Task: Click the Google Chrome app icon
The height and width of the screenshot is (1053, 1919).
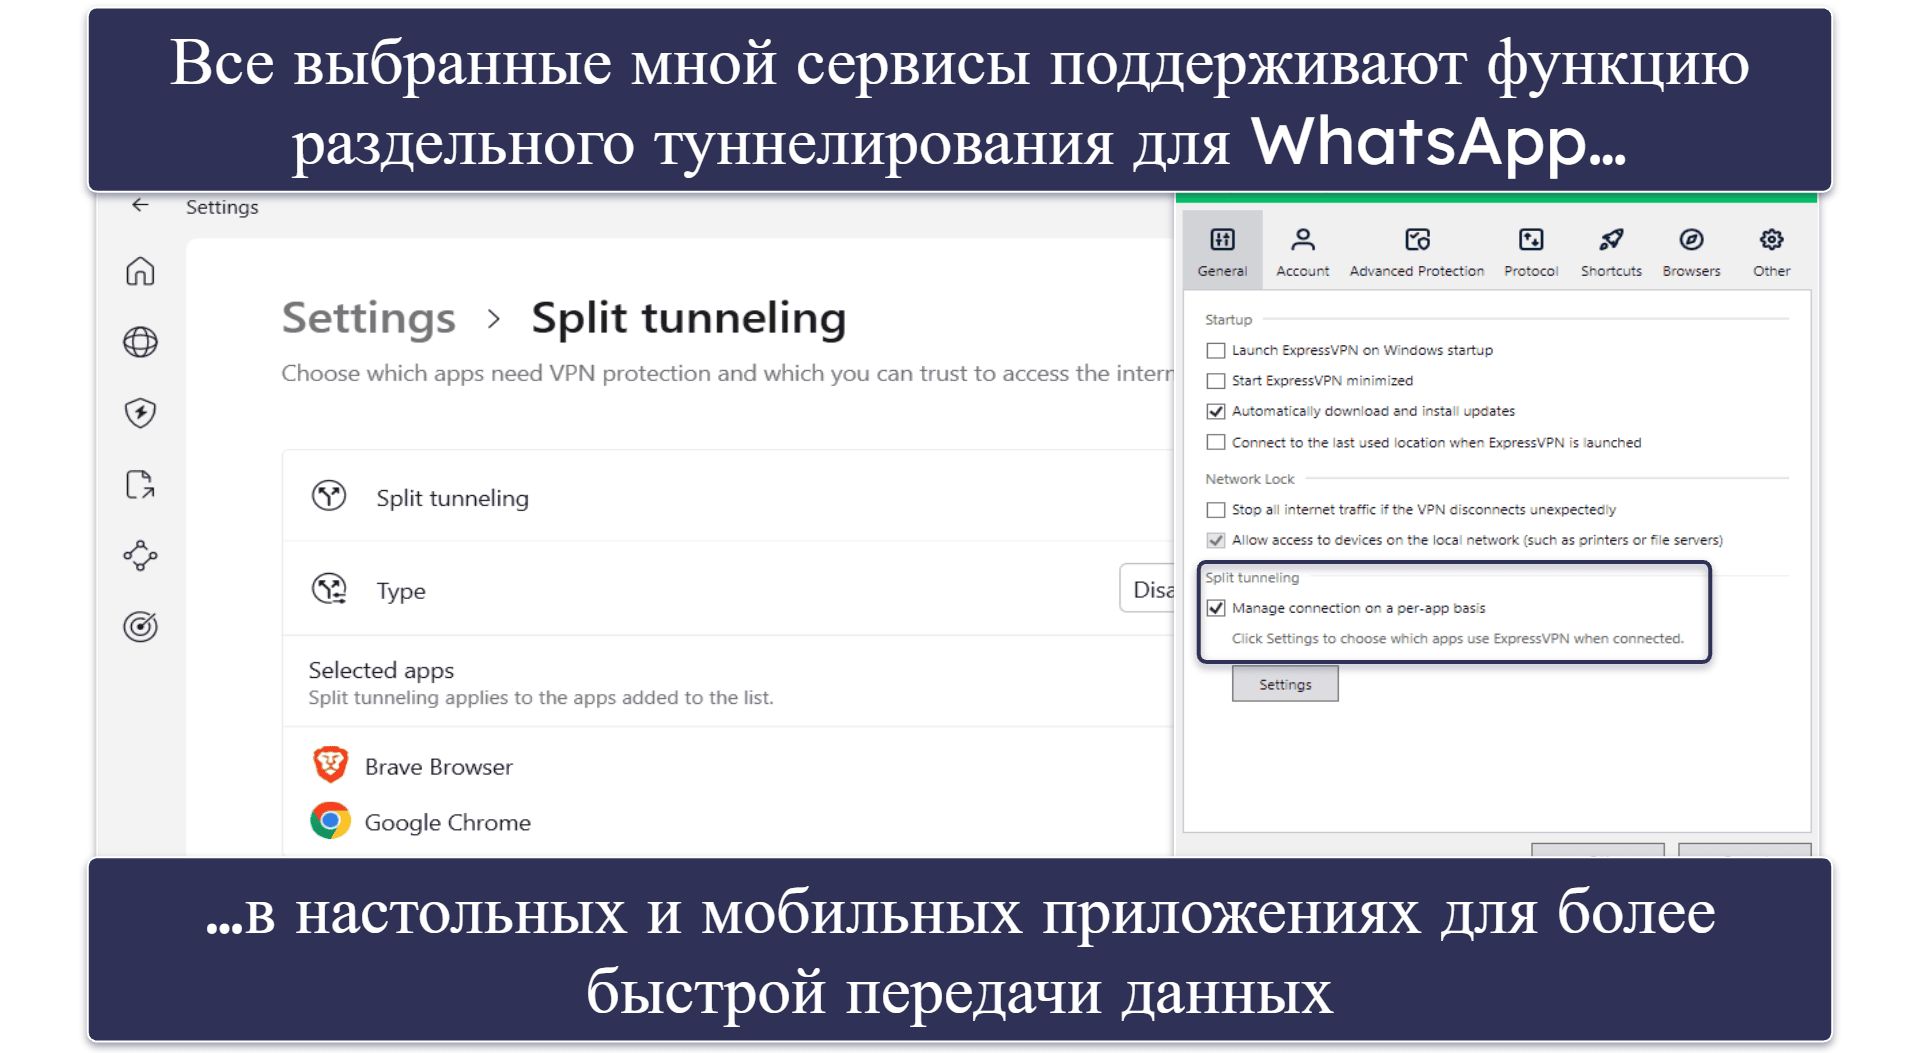Action: pos(330,821)
